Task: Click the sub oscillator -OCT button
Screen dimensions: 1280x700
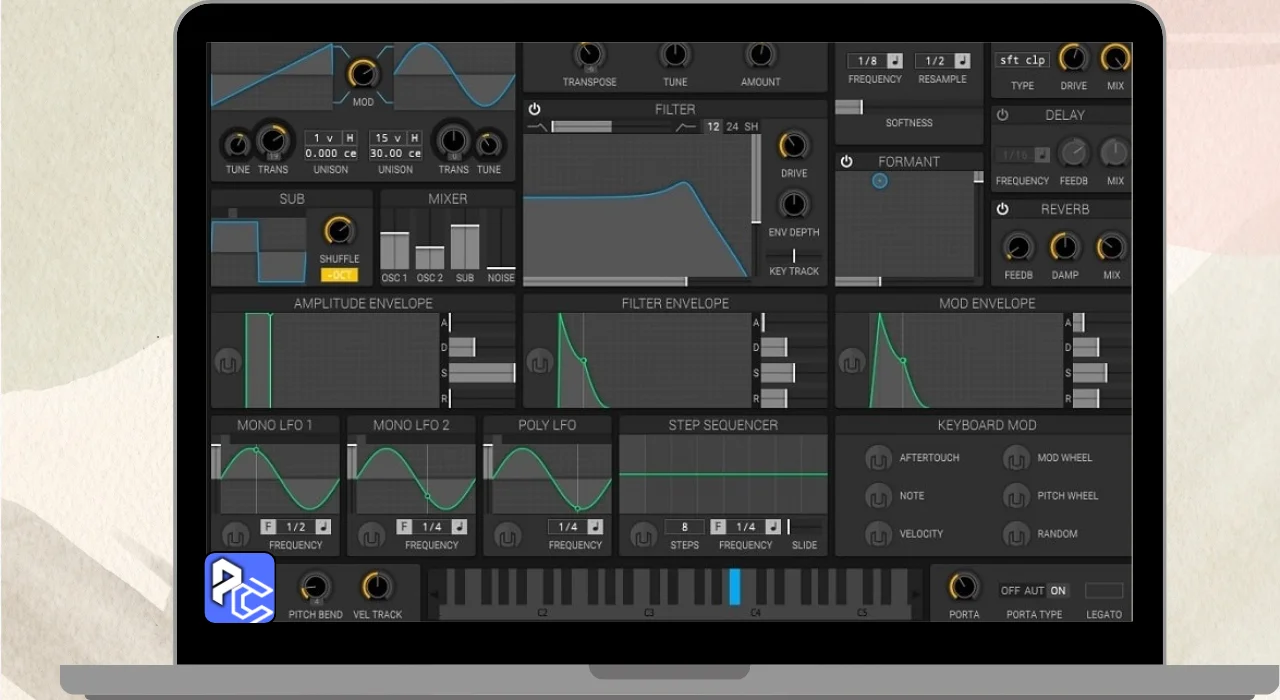Action: click(x=339, y=275)
